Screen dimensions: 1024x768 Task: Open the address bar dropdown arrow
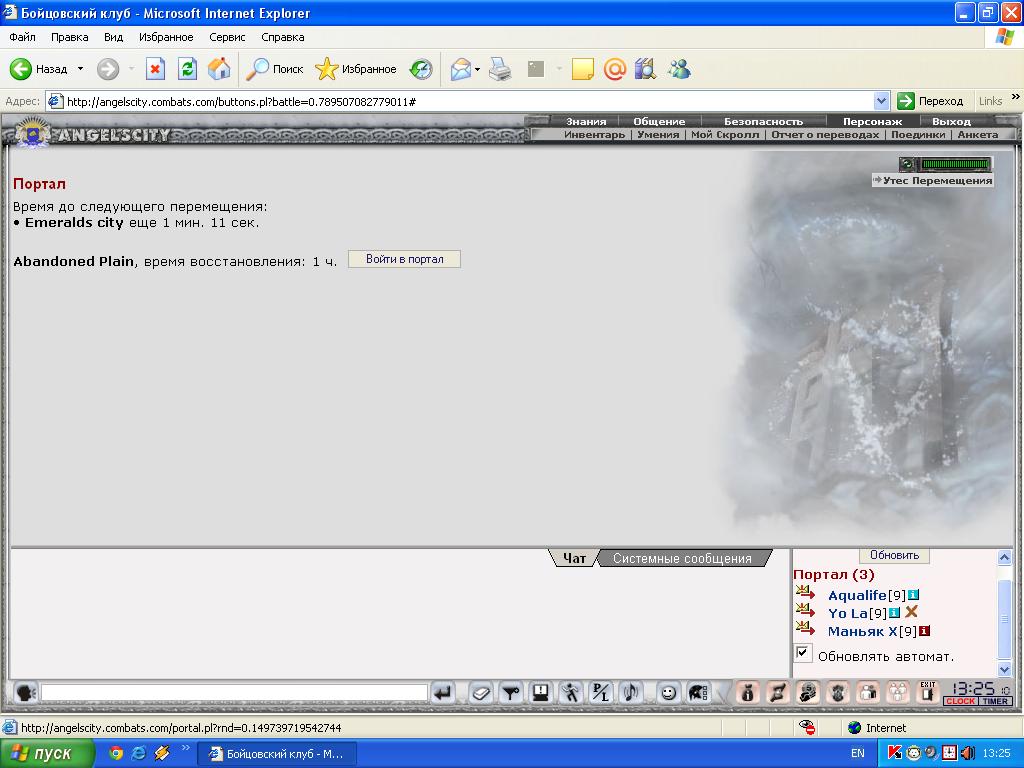(x=881, y=101)
